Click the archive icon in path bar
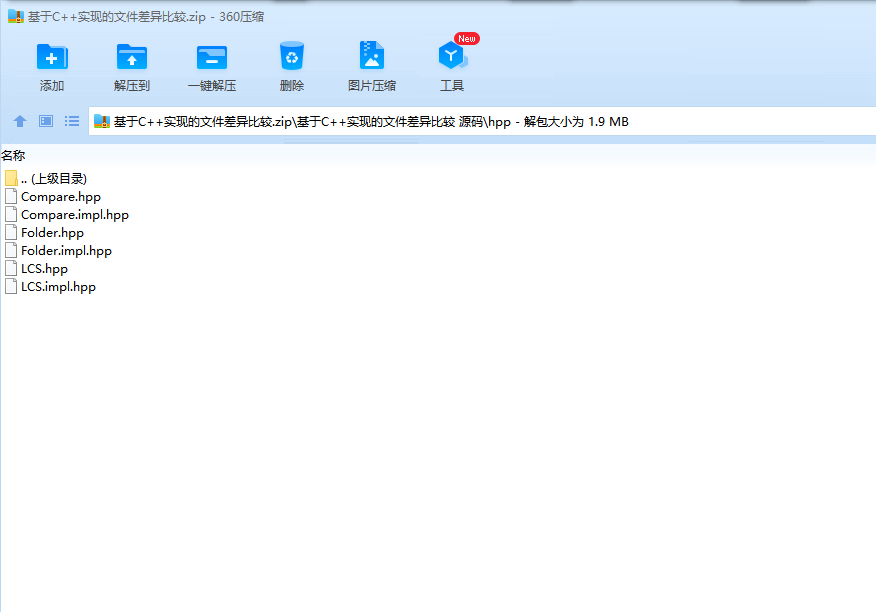The image size is (876, 612). click(x=102, y=121)
